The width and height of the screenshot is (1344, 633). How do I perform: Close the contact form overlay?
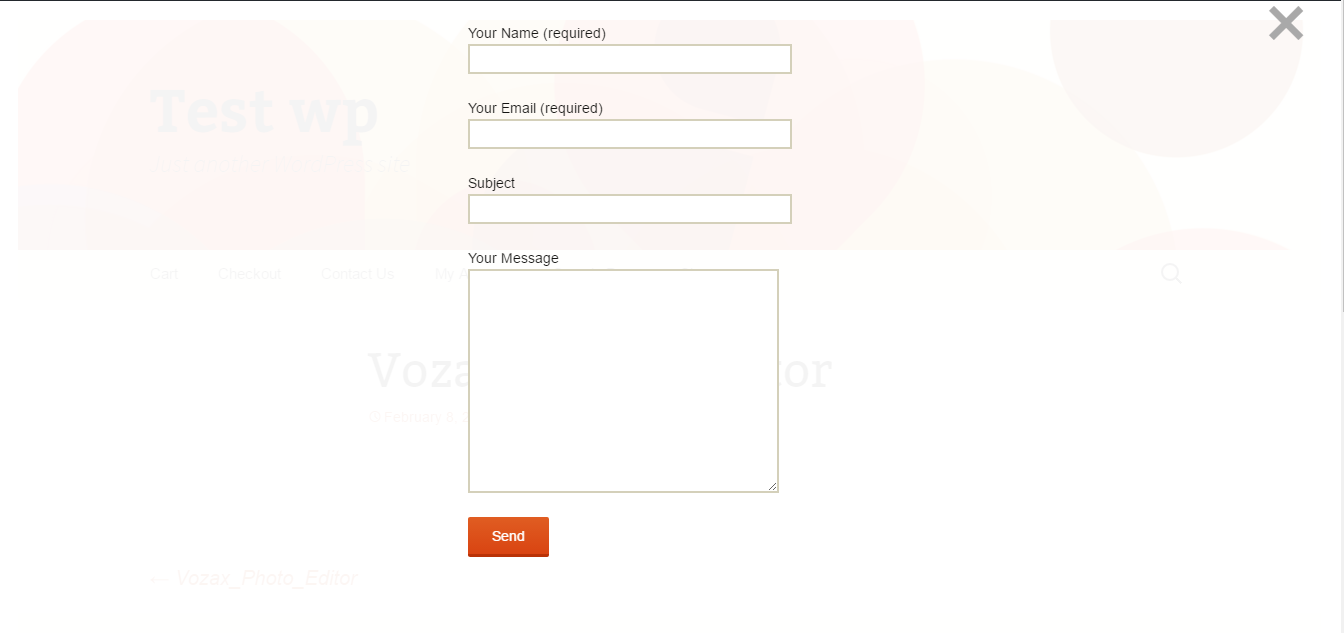point(1285,22)
